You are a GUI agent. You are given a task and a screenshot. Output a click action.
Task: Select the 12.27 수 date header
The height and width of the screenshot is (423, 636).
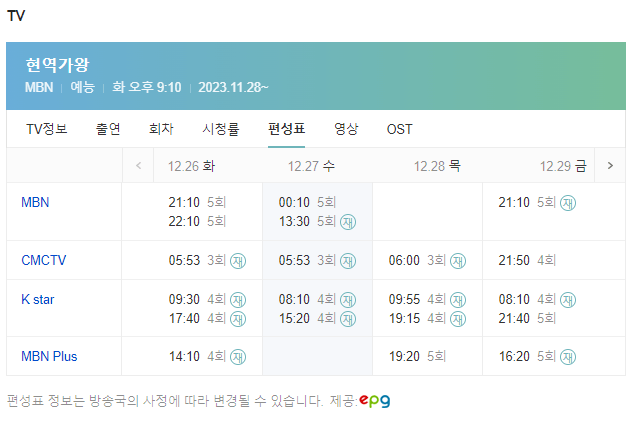(311, 166)
